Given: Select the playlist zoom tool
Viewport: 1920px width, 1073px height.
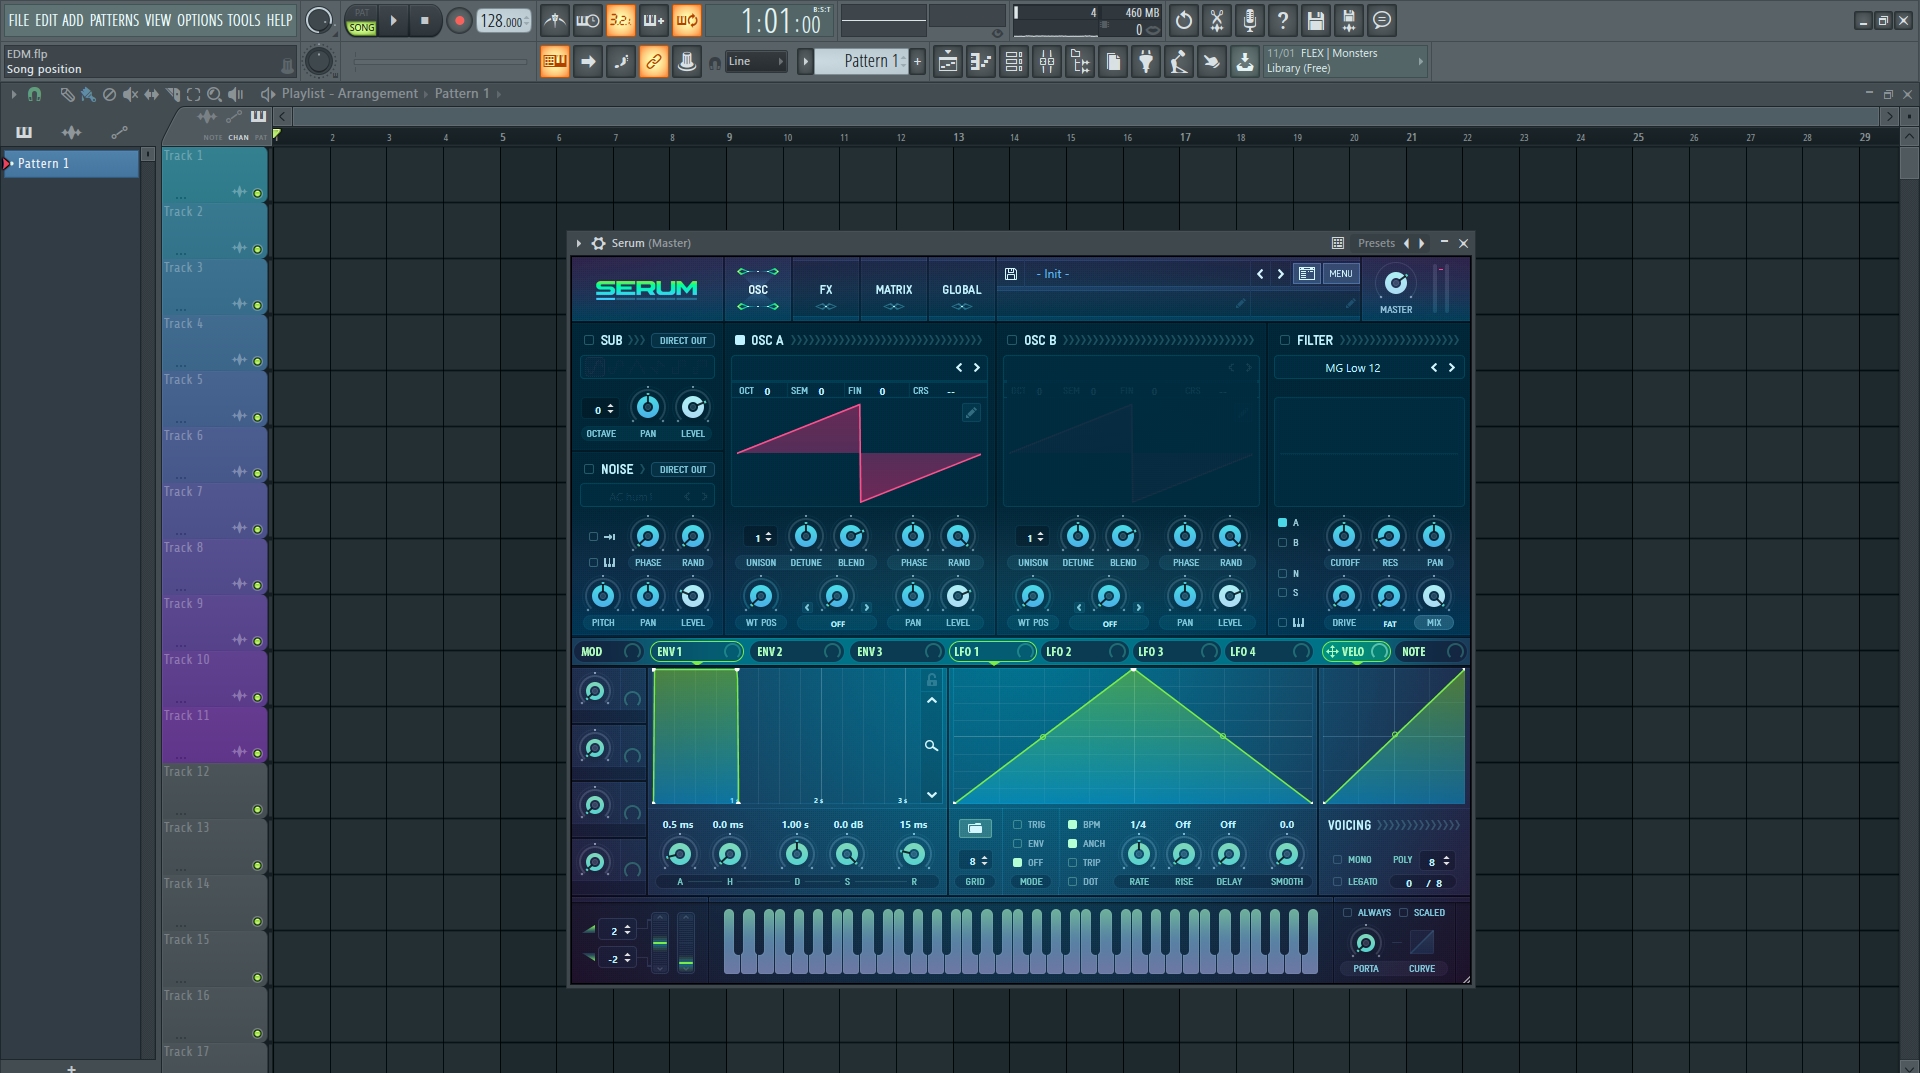Looking at the screenshot, I should pyautogui.click(x=214, y=94).
